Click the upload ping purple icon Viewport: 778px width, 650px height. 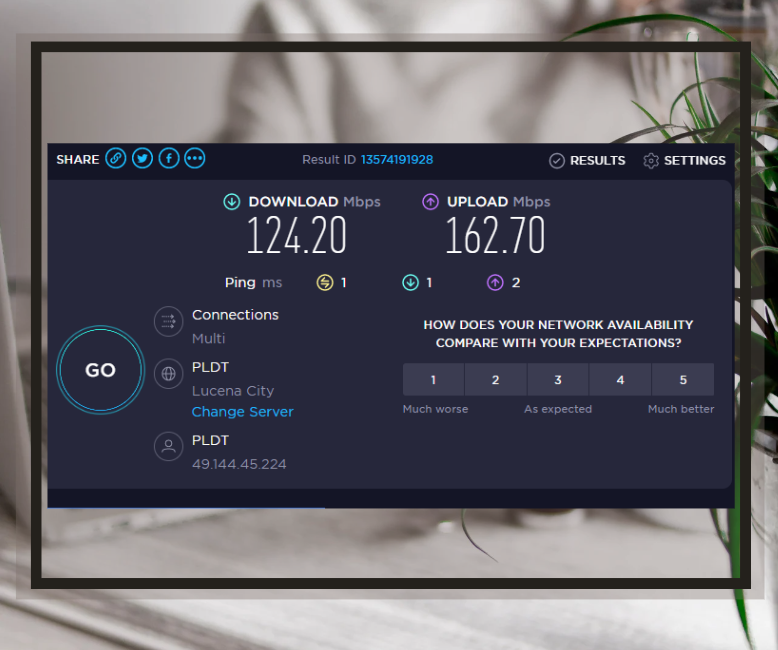495,283
